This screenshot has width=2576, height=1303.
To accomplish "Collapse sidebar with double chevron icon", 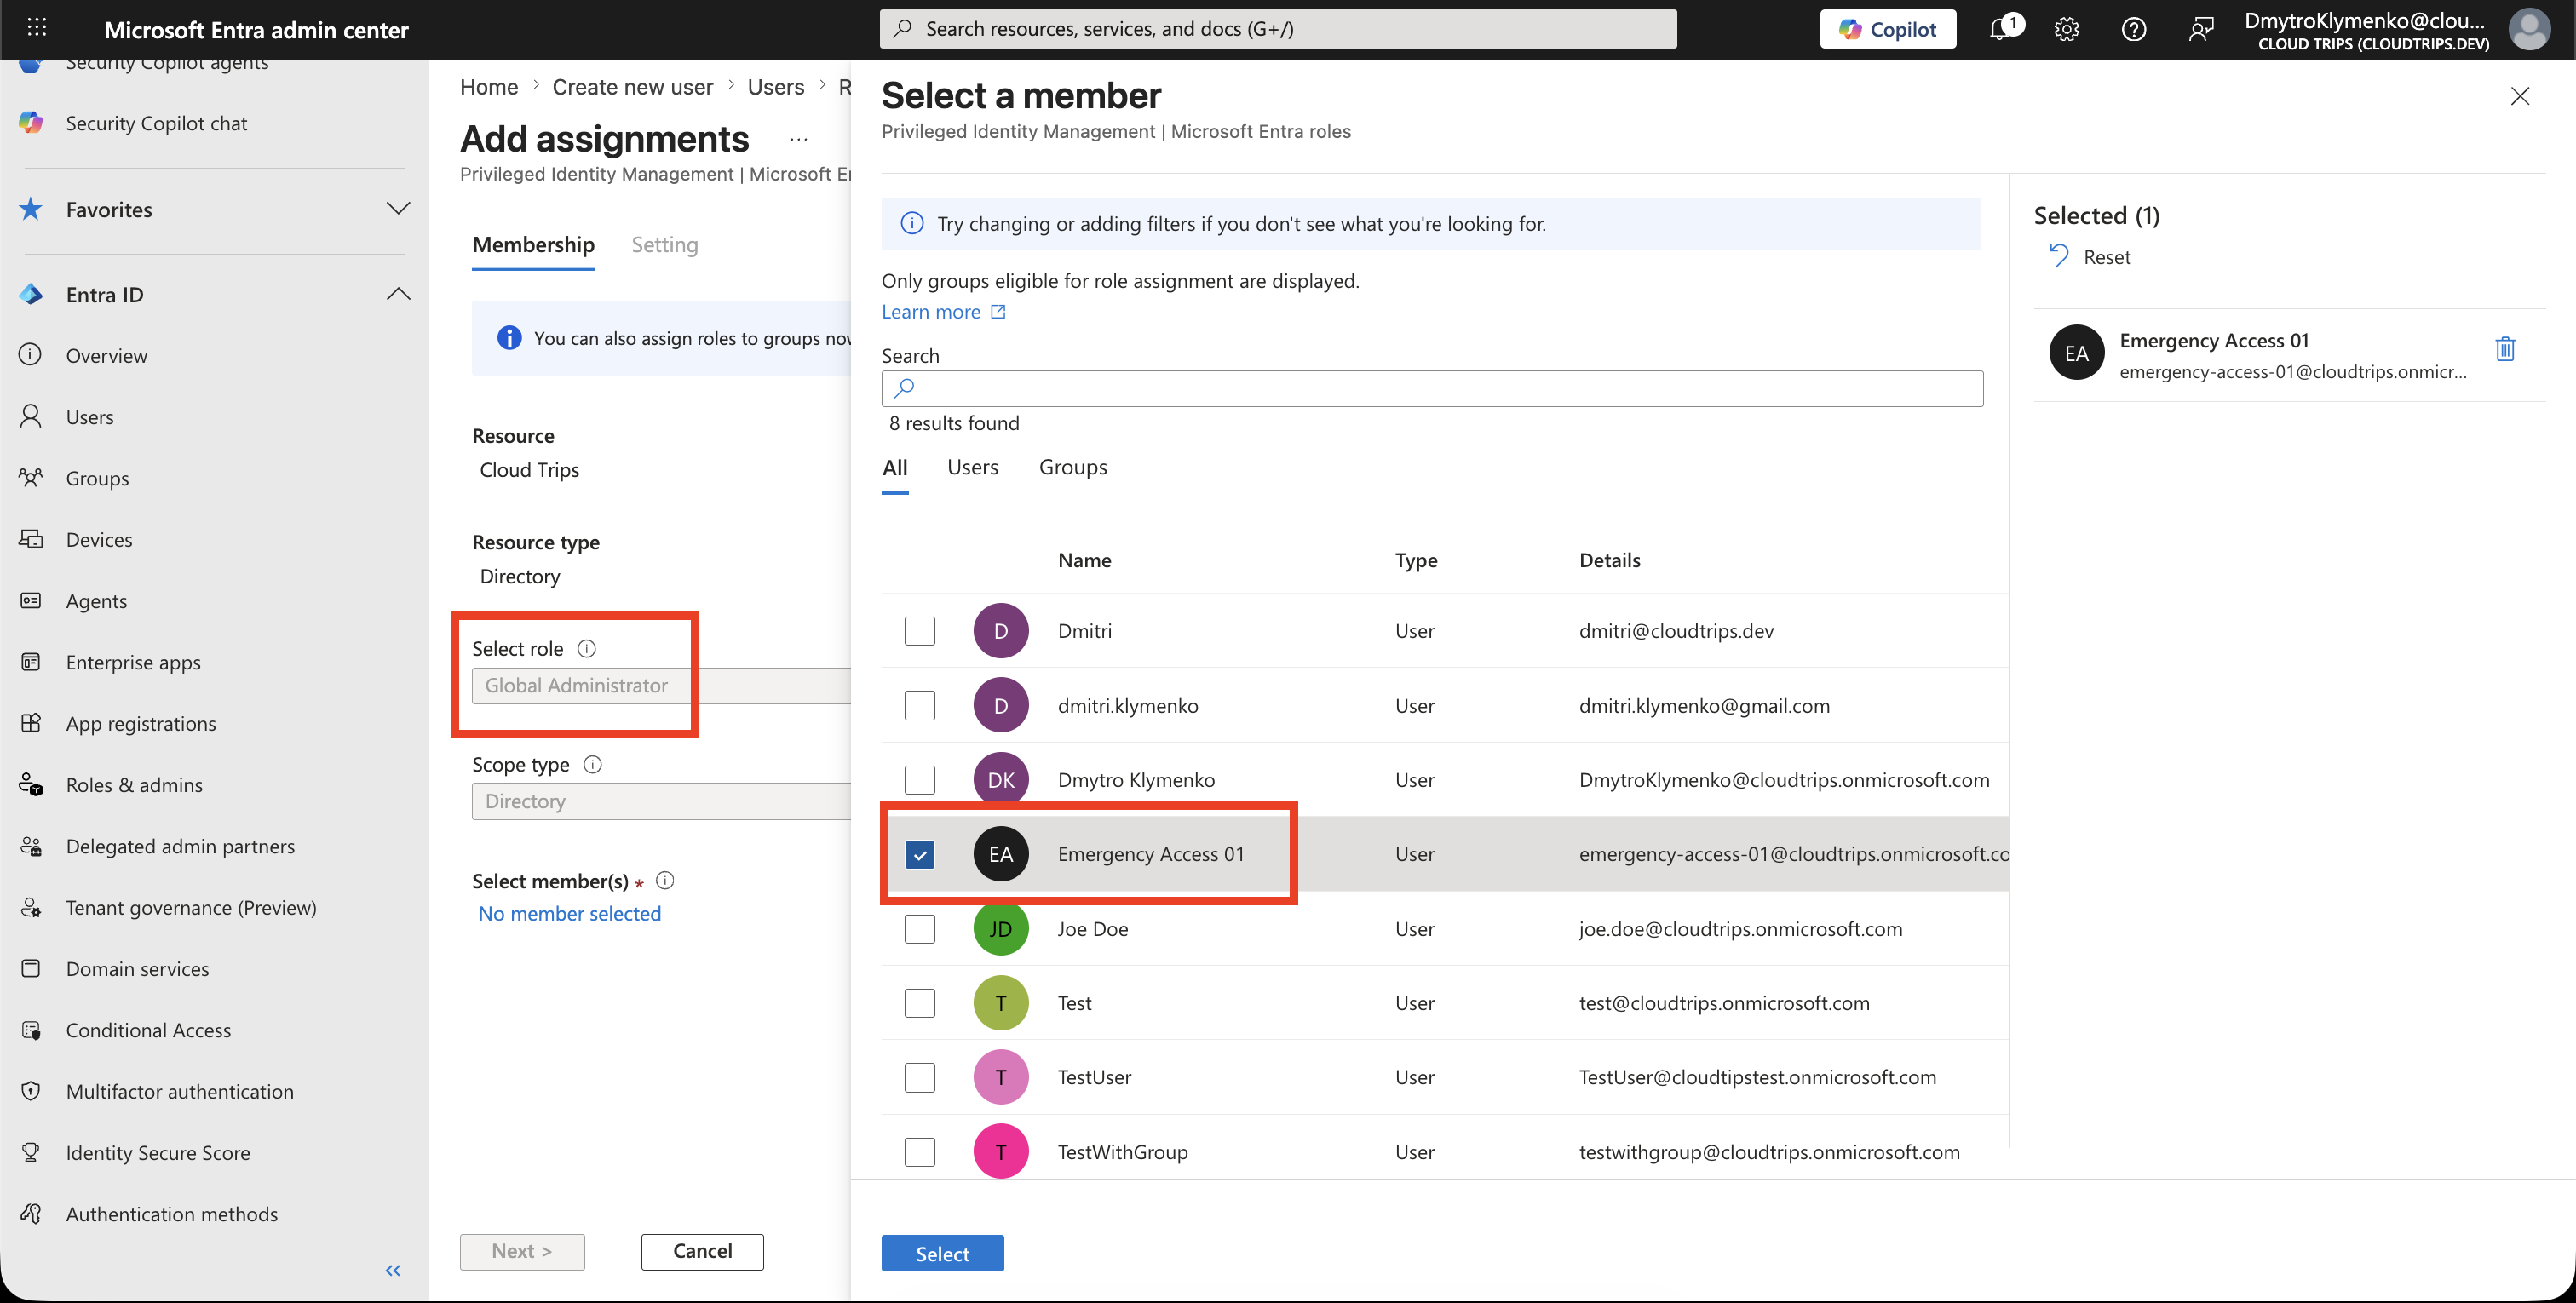I will pos(393,1270).
